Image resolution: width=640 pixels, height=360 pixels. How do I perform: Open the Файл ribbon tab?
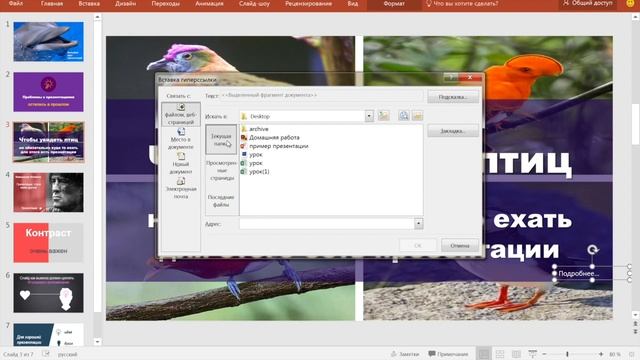click(x=16, y=4)
